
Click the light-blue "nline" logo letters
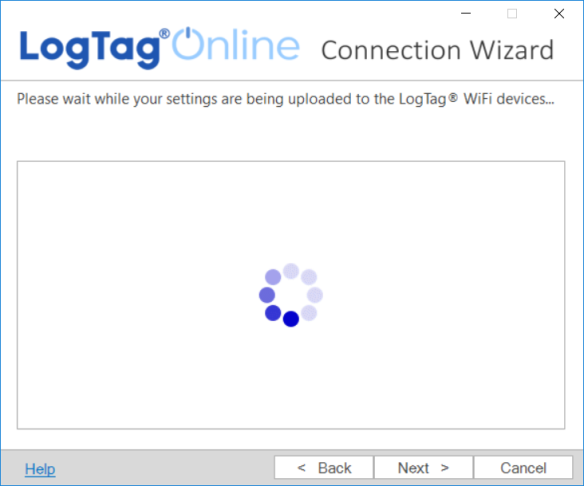252,45
